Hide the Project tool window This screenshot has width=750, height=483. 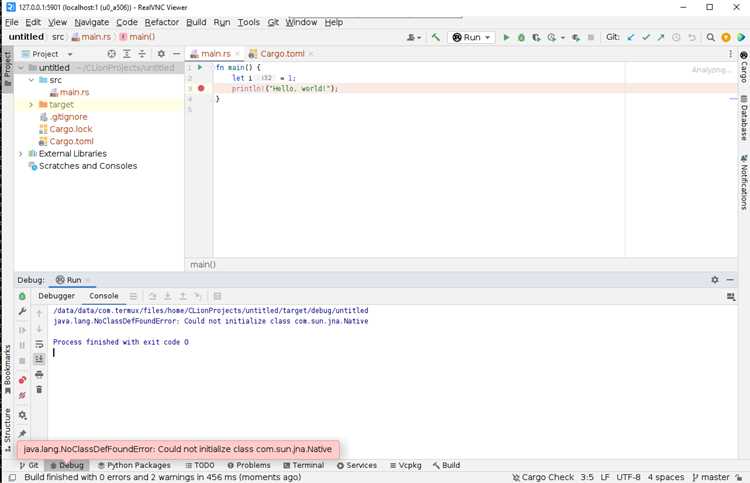pyautogui.click(x=176, y=54)
